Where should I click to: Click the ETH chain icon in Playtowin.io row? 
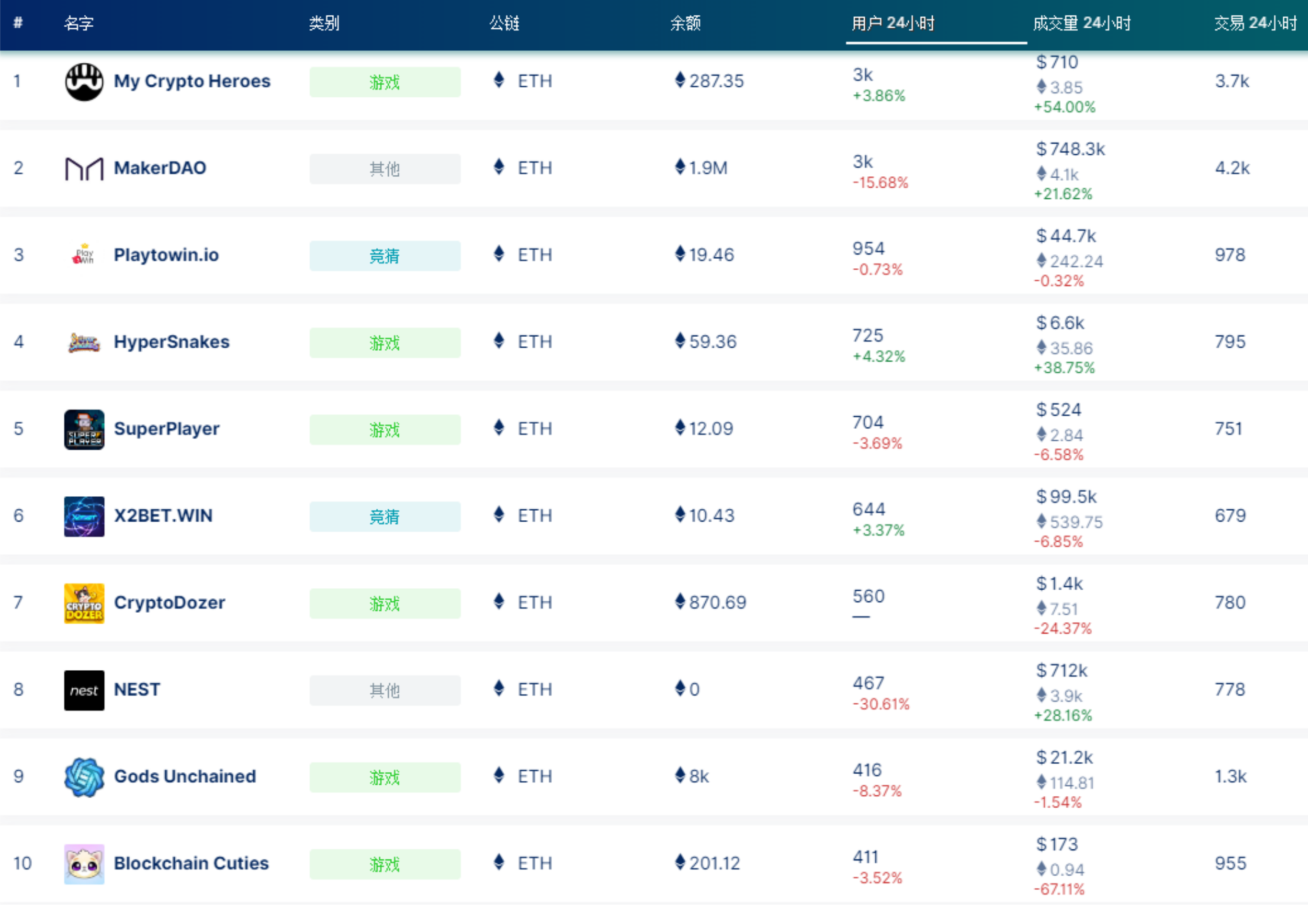click(x=499, y=254)
